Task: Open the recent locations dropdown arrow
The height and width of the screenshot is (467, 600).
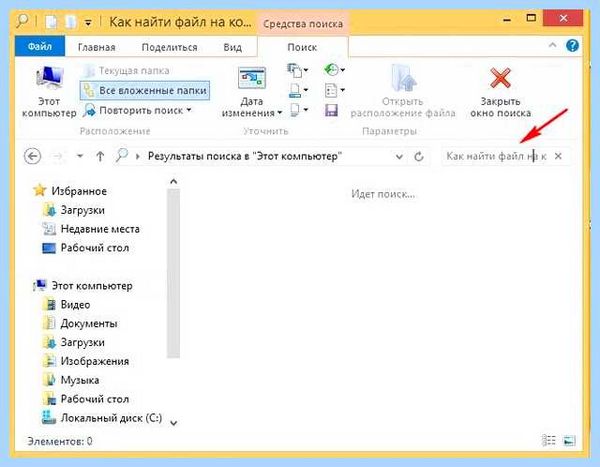Action: [80, 156]
